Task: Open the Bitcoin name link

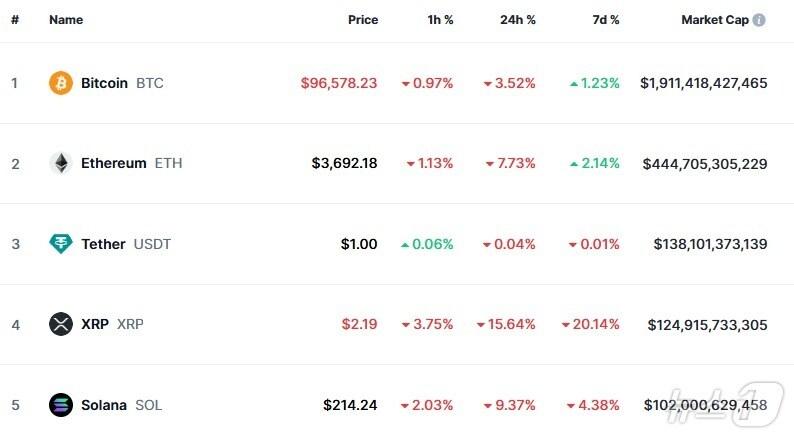Action: 104,83
